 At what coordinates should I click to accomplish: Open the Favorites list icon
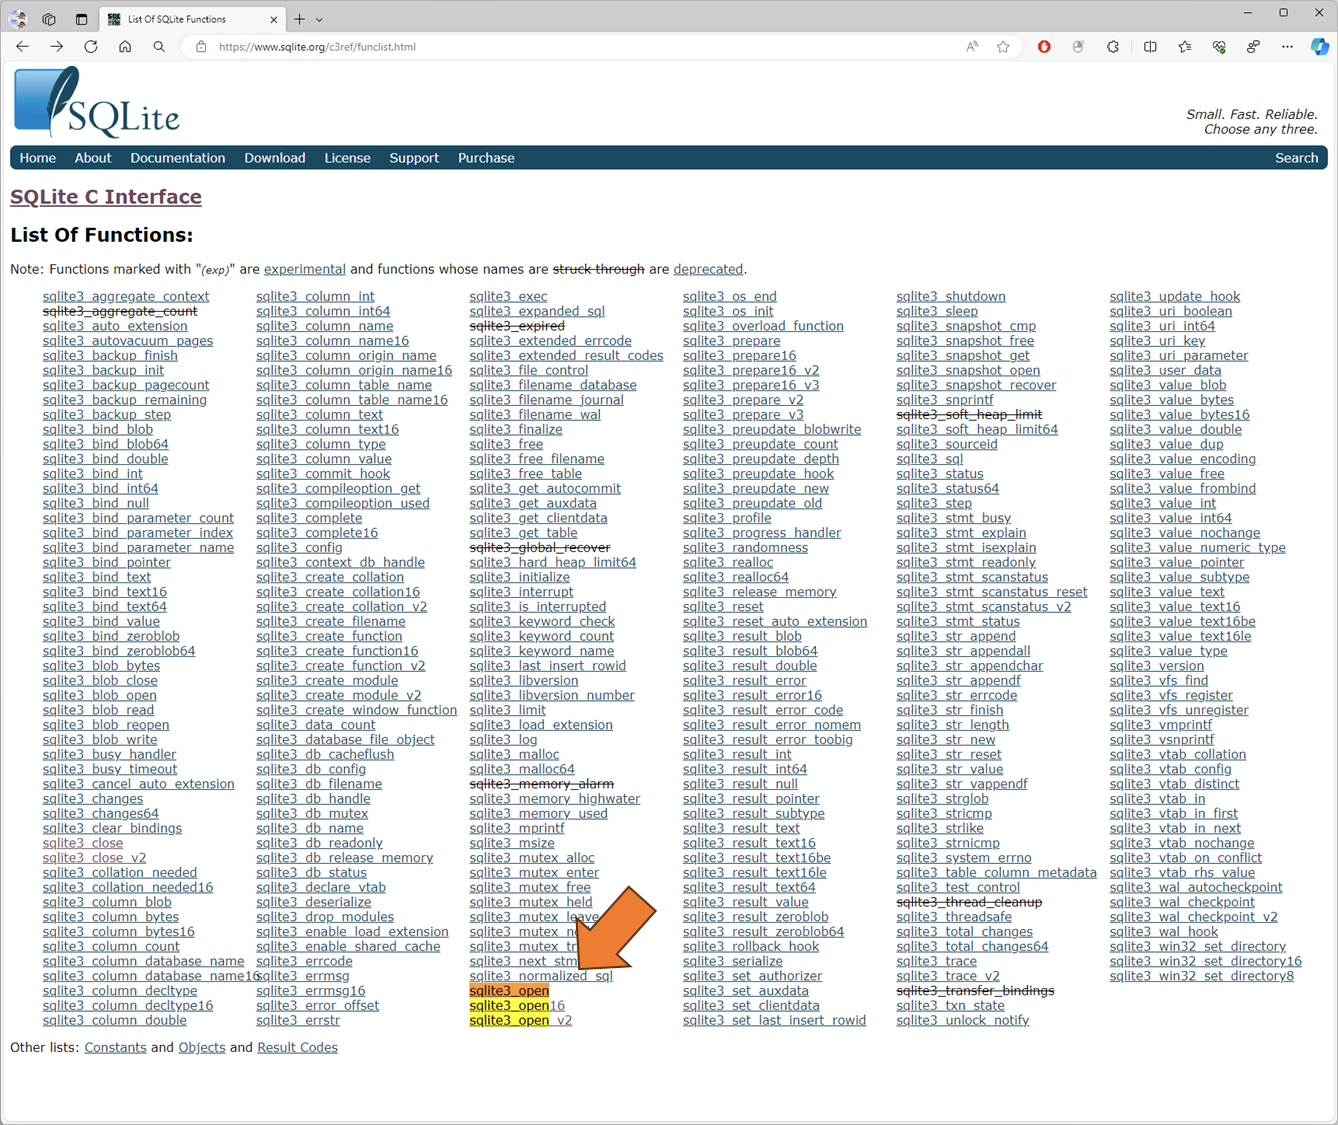tap(1185, 47)
